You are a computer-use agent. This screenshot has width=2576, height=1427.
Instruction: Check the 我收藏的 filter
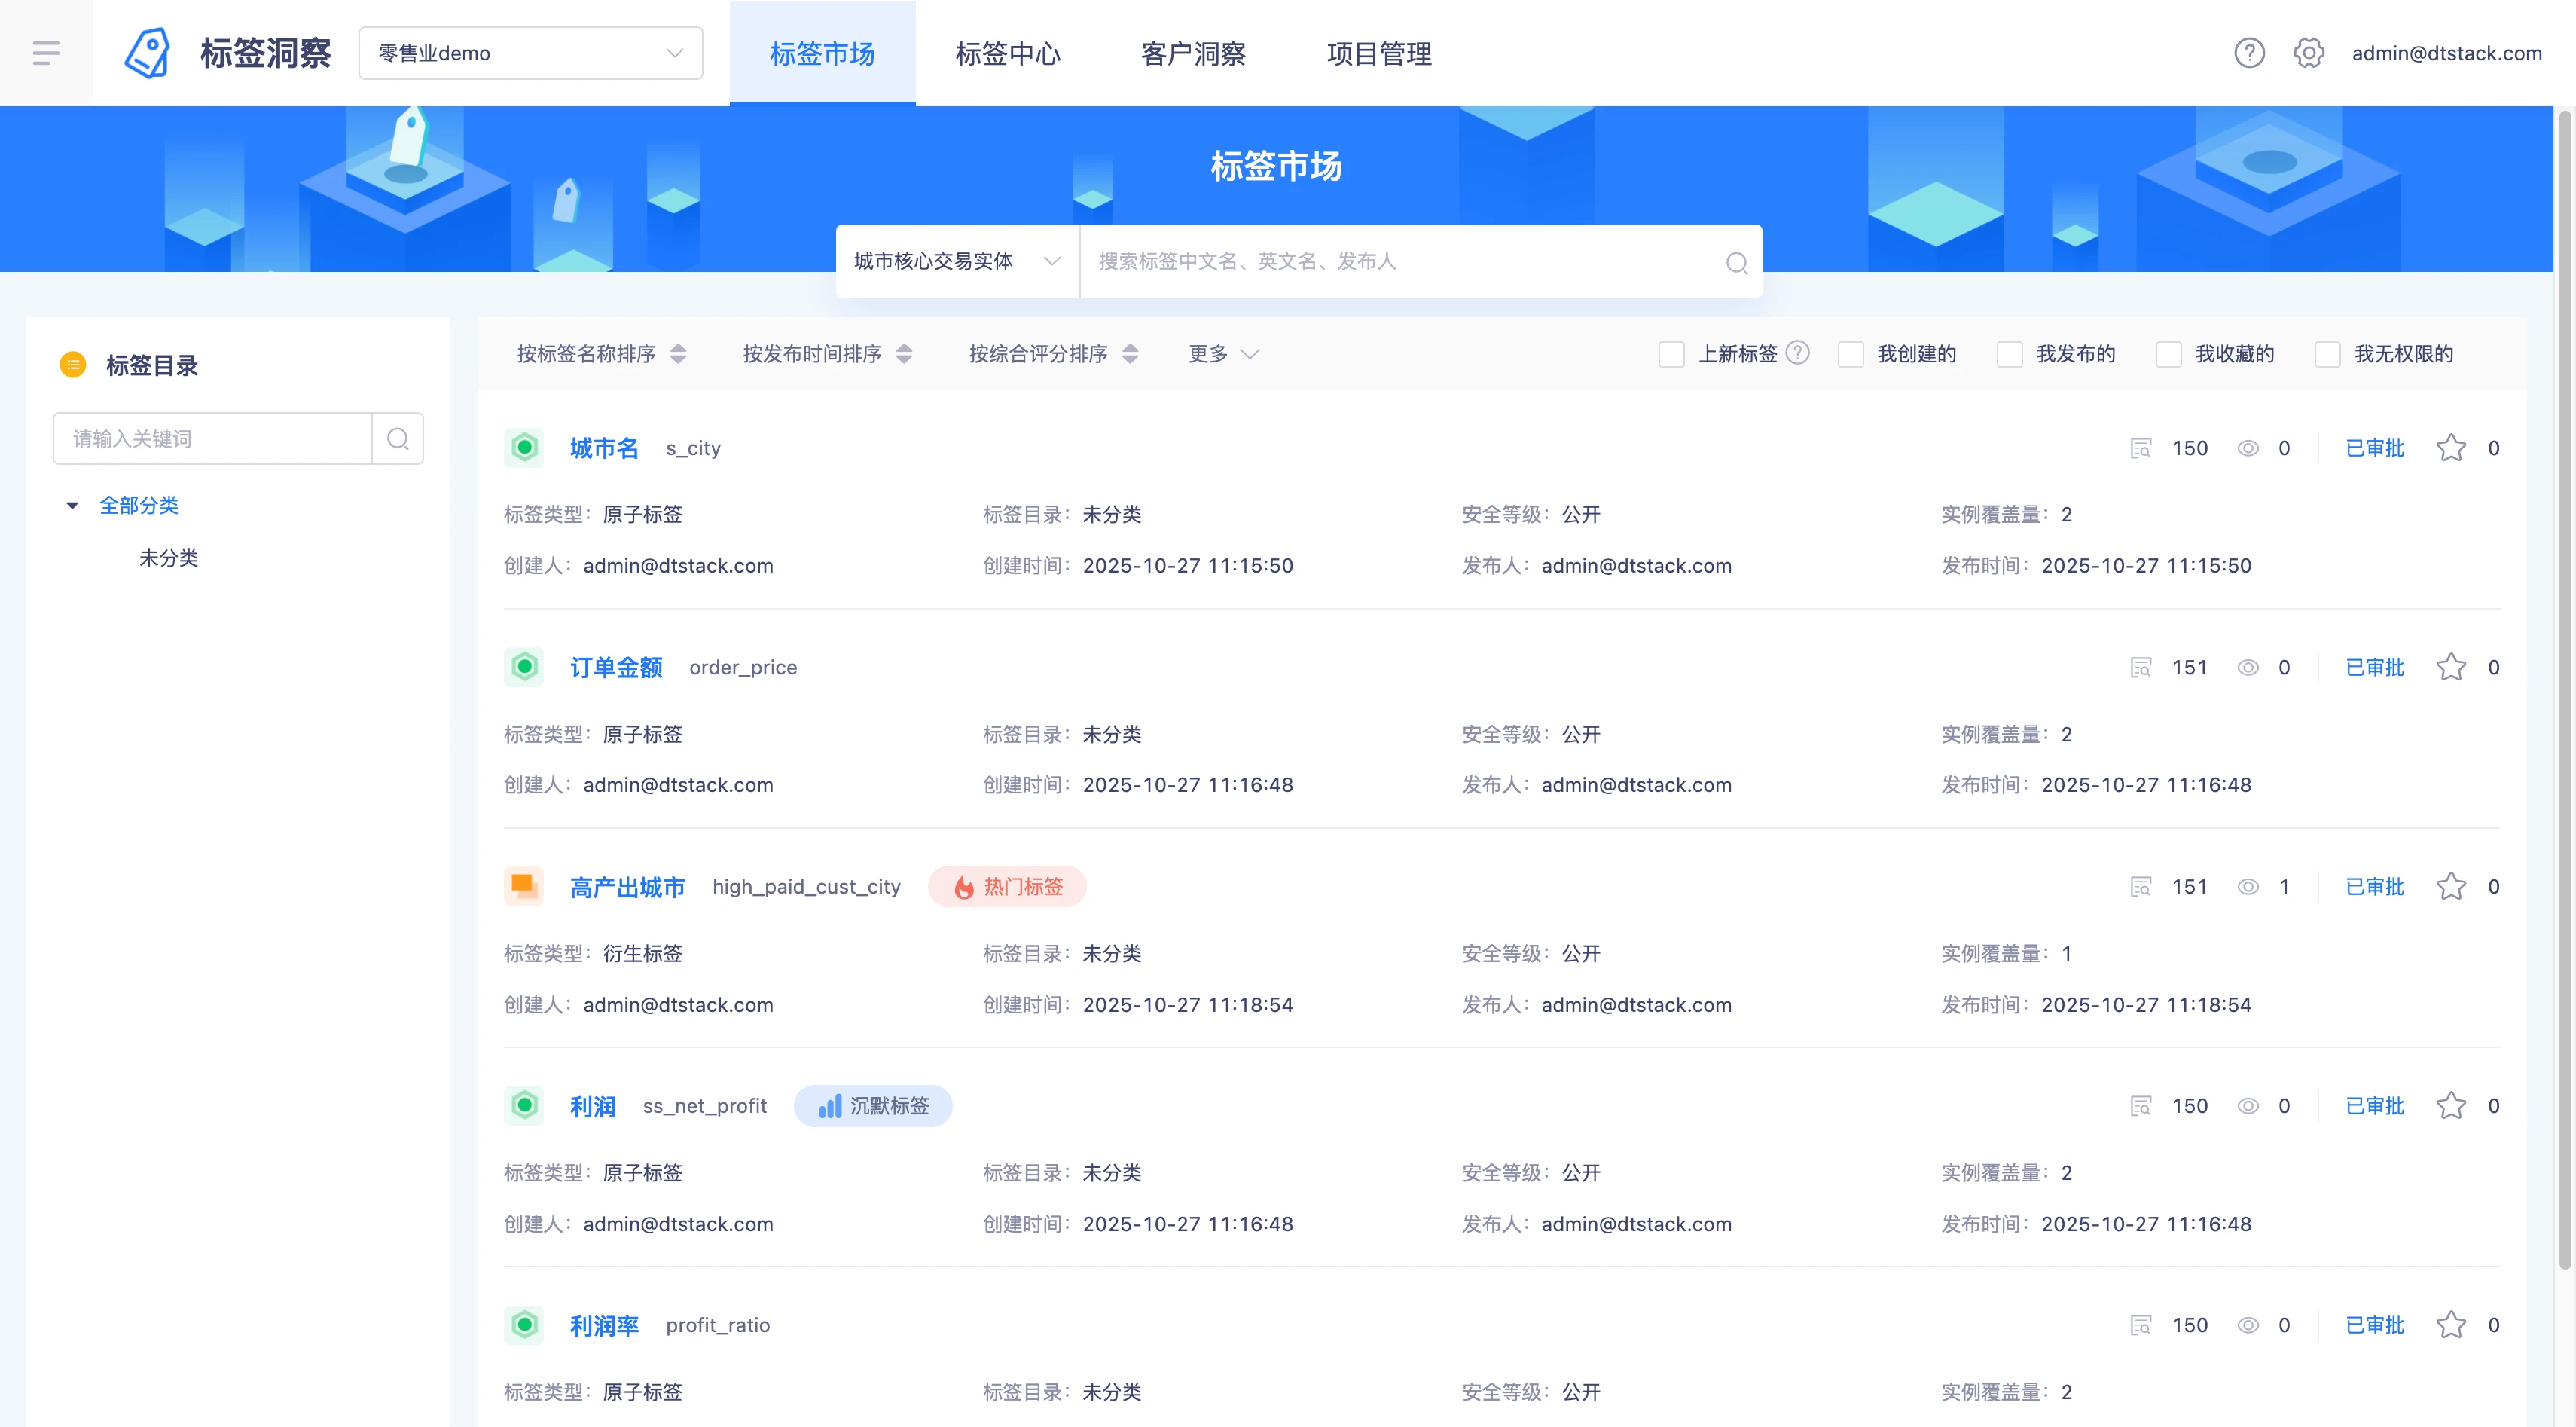pyautogui.click(x=2169, y=354)
